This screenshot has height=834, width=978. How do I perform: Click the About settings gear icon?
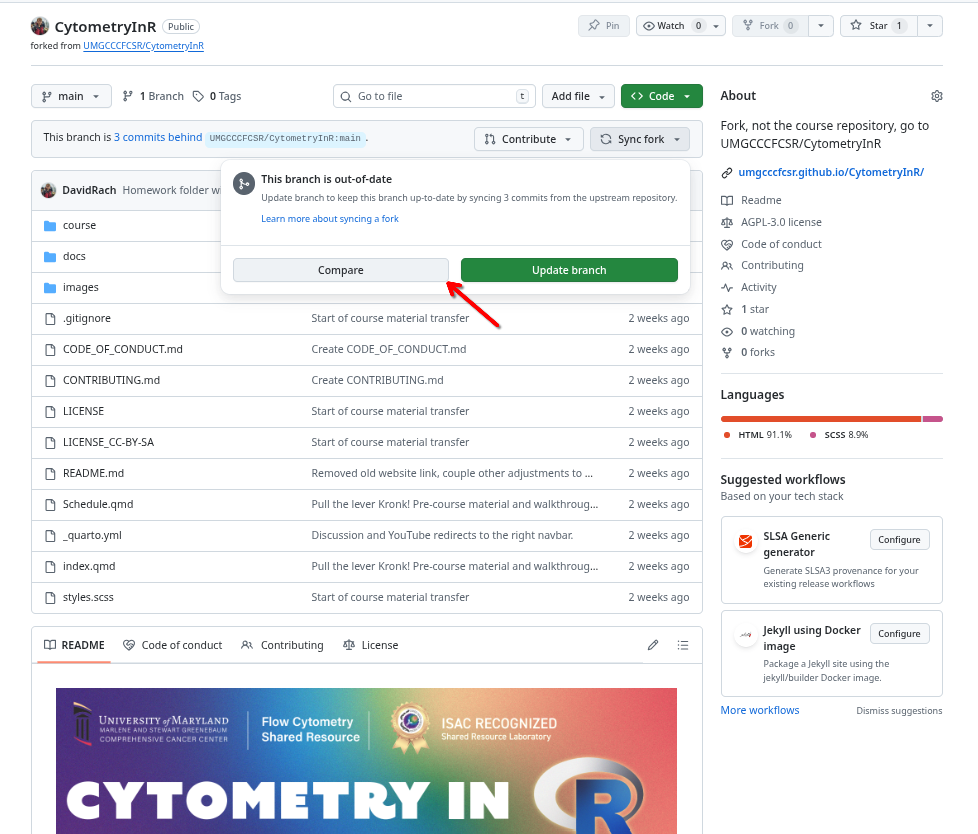point(936,96)
